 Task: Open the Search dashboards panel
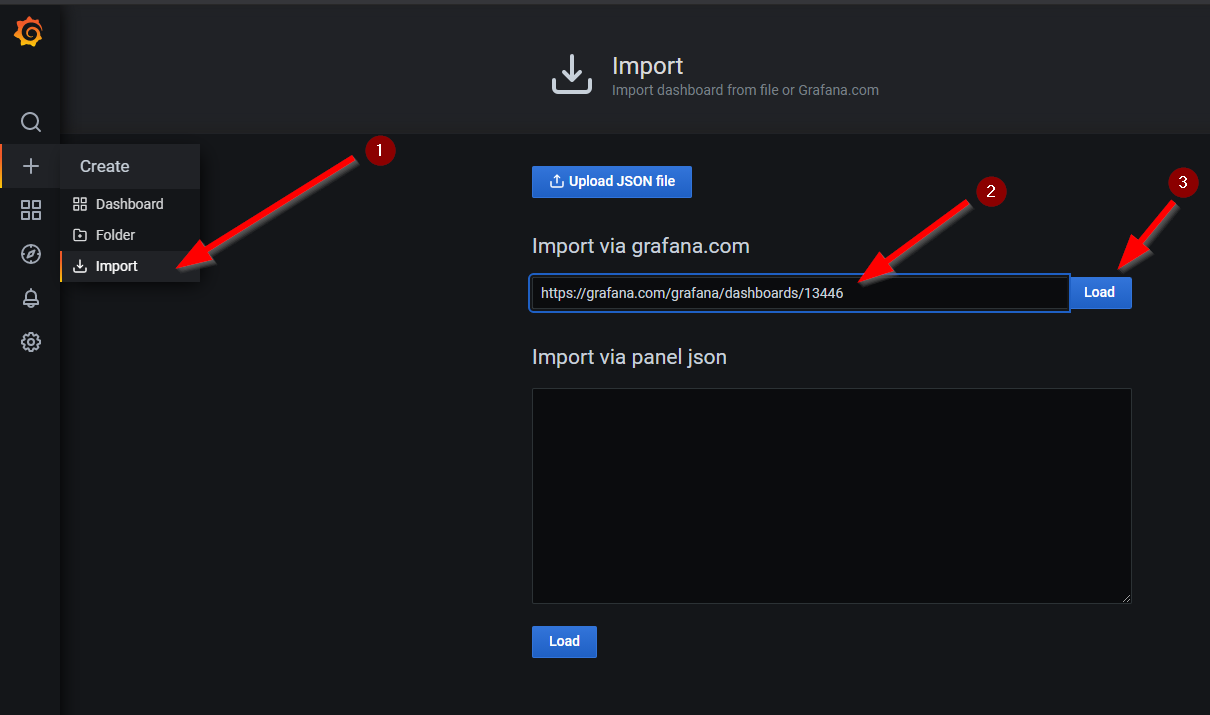point(30,122)
